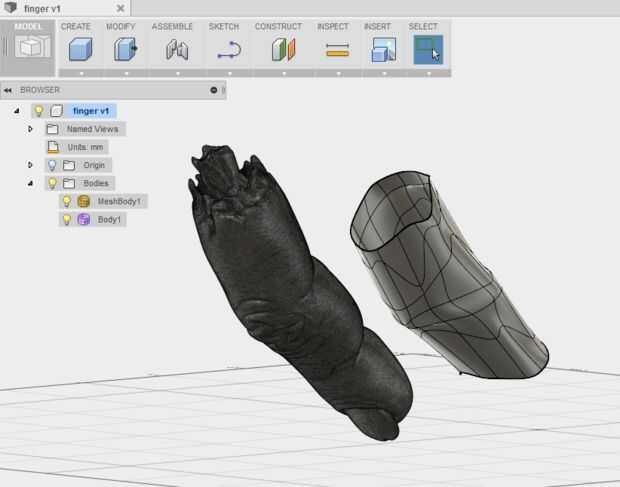Viewport: 620px width, 487px height.
Task: Toggle visibility bulb of finger v1
Action: coord(39,111)
